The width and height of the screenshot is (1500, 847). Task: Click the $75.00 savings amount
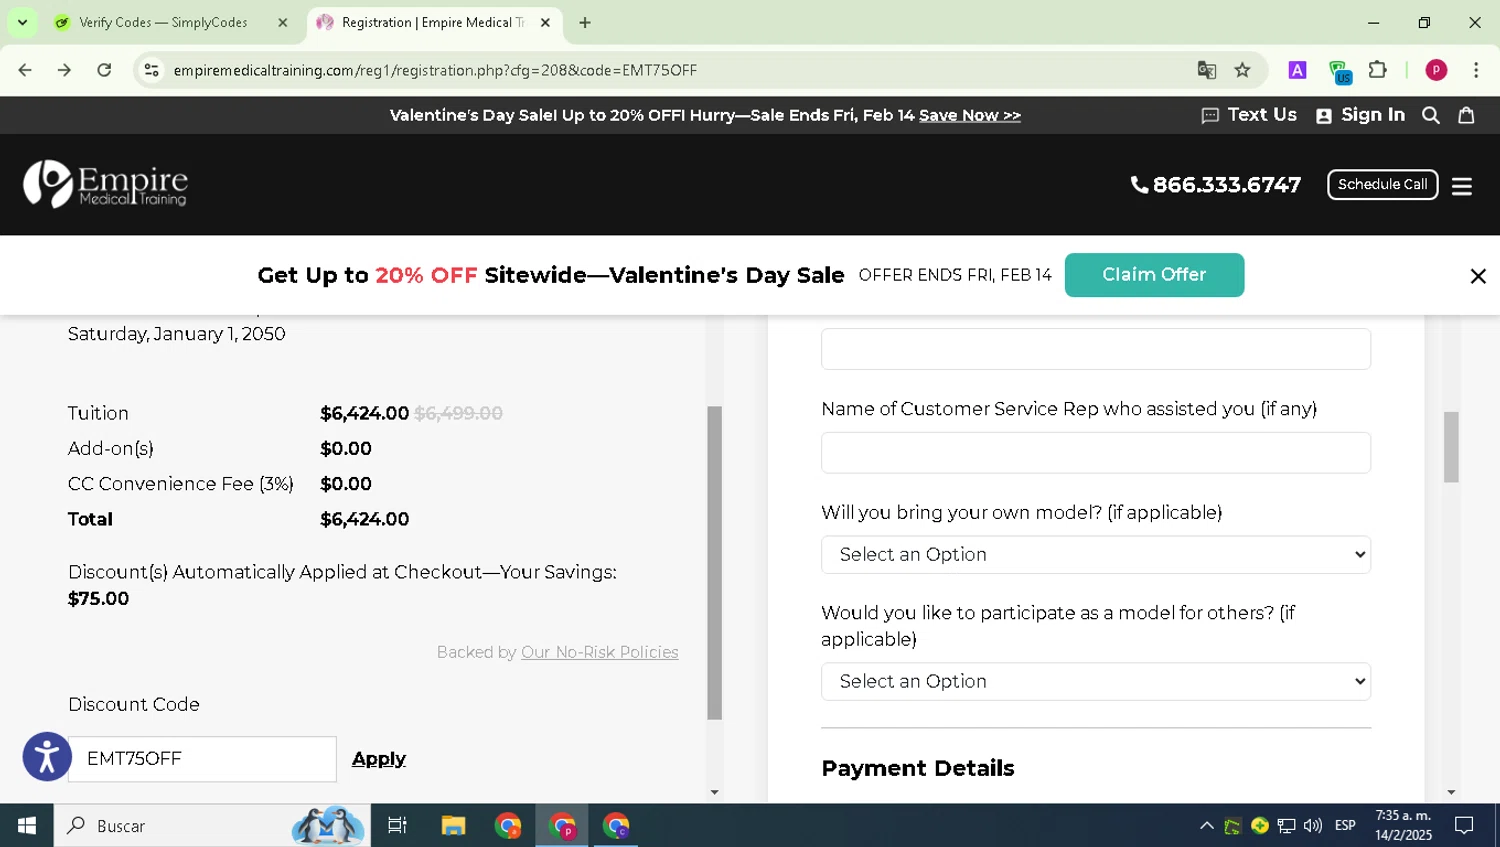tap(98, 599)
